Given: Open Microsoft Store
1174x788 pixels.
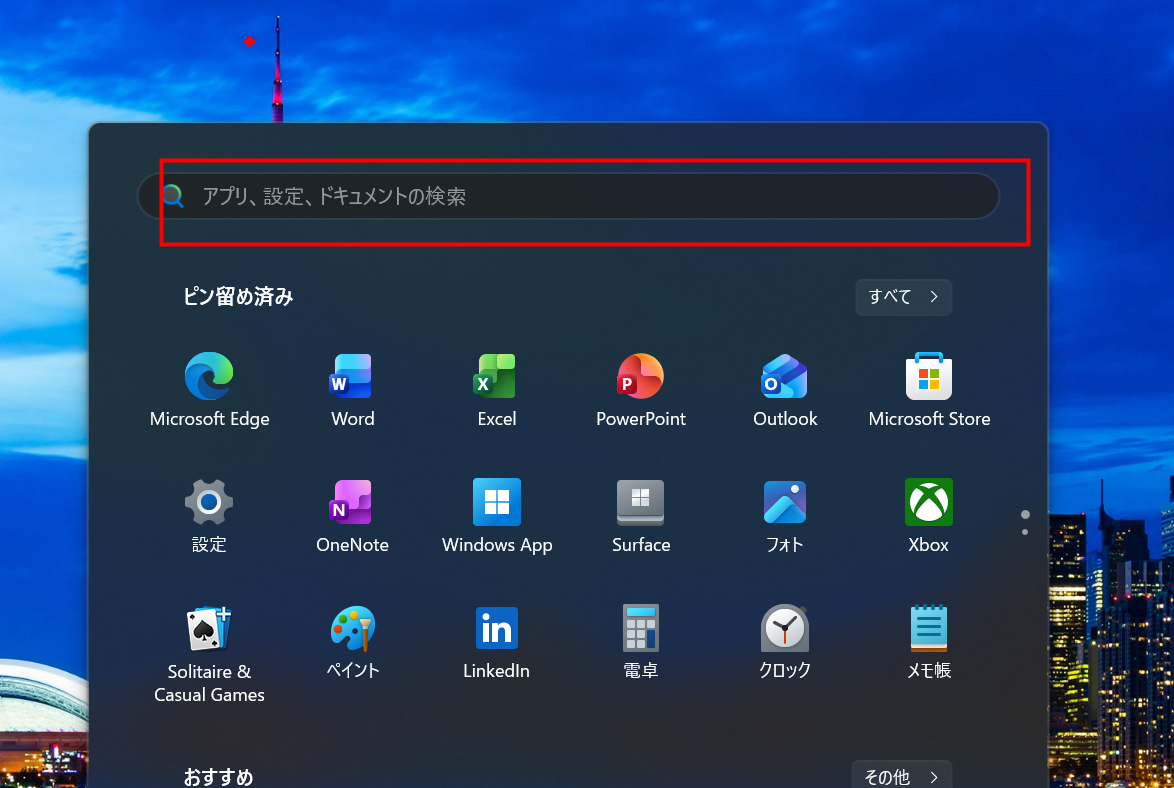Looking at the screenshot, I should 929,390.
